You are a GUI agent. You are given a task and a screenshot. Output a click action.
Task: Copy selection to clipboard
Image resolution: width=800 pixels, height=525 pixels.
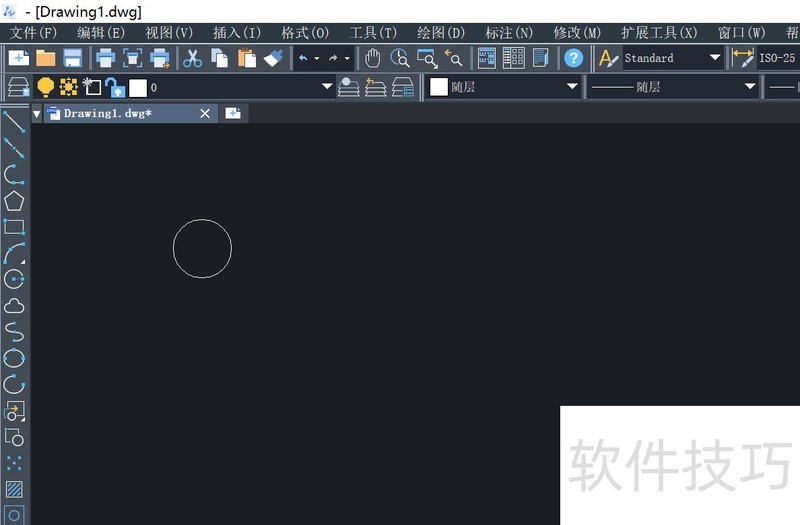(x=219, y=58)
